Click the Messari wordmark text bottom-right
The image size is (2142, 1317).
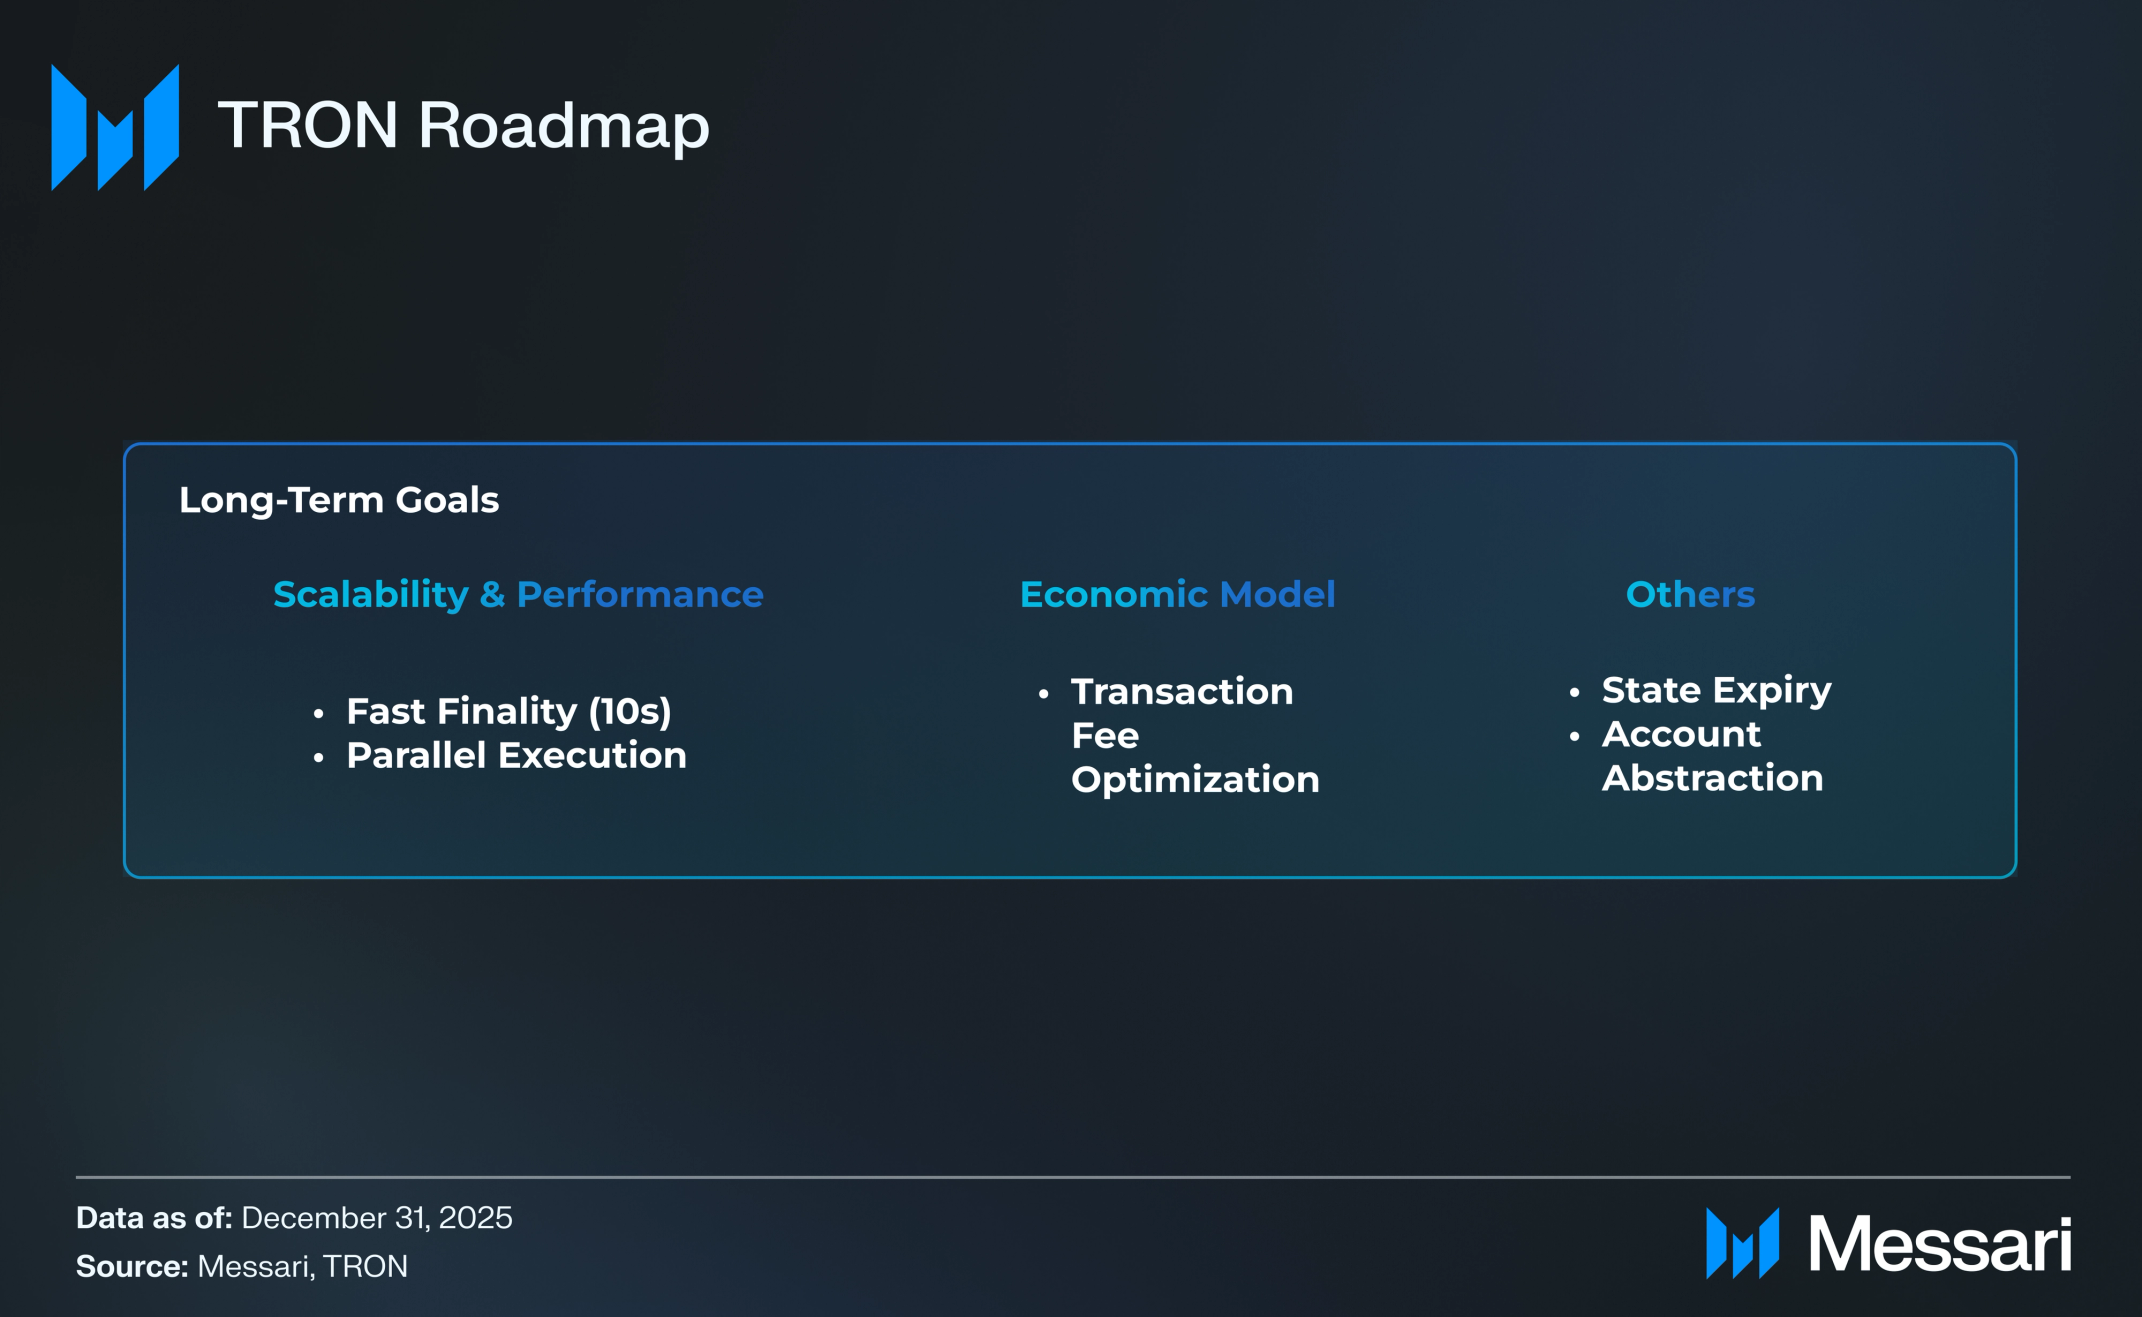[1939, 1244]
